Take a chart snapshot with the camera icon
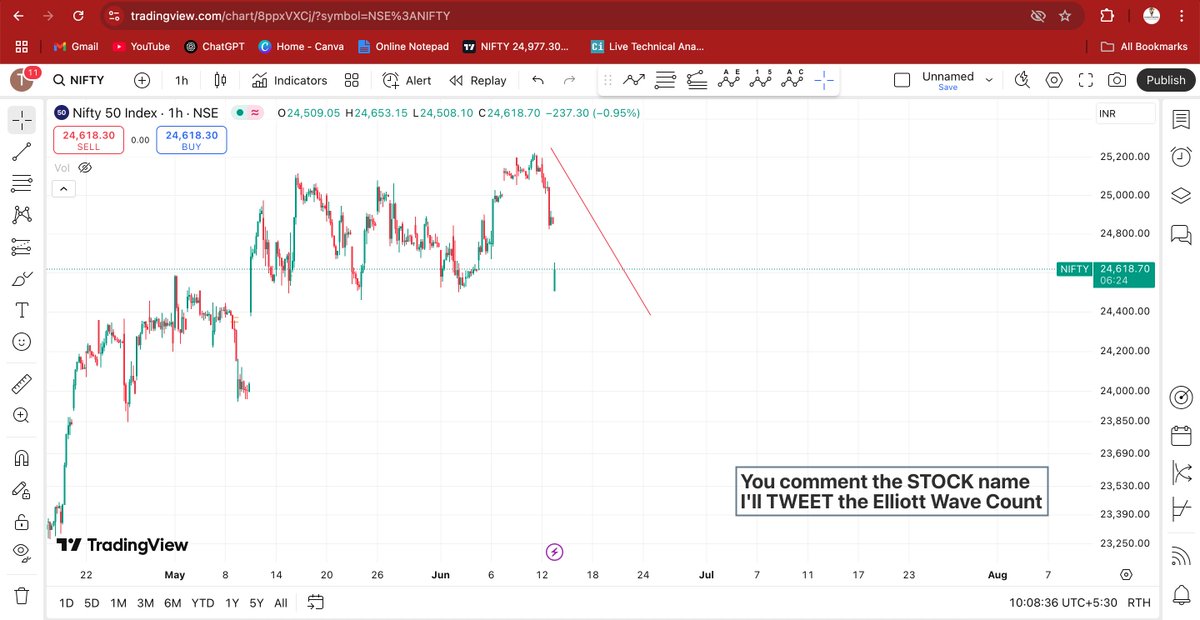Screen dimensions: 1200x620 (1117, 79)
